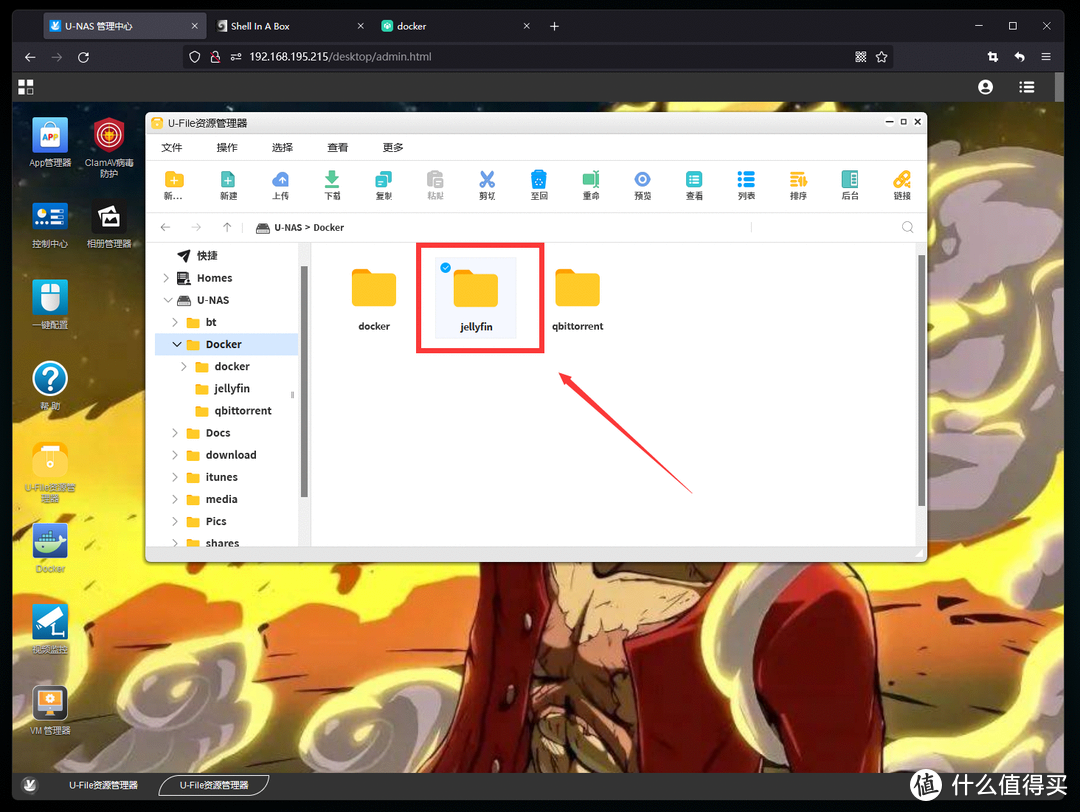1080x812 pixels.
Task: Click the preview (预览) eye icon
Action: coord(643,180)
